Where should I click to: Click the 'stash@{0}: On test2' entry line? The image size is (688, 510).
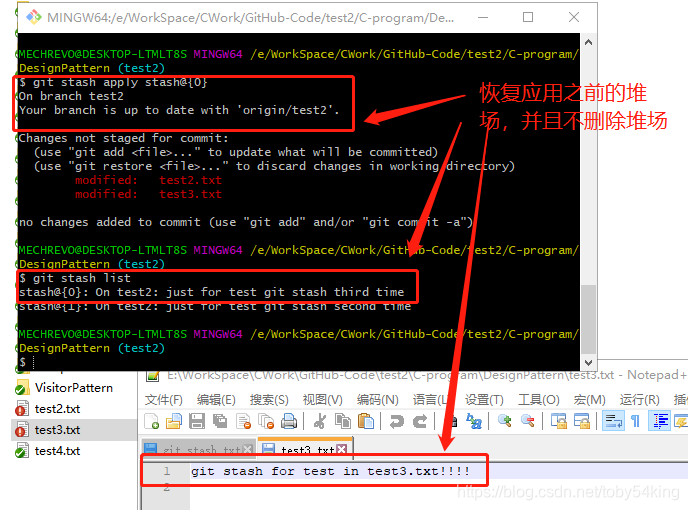click(x=211, y=292)
